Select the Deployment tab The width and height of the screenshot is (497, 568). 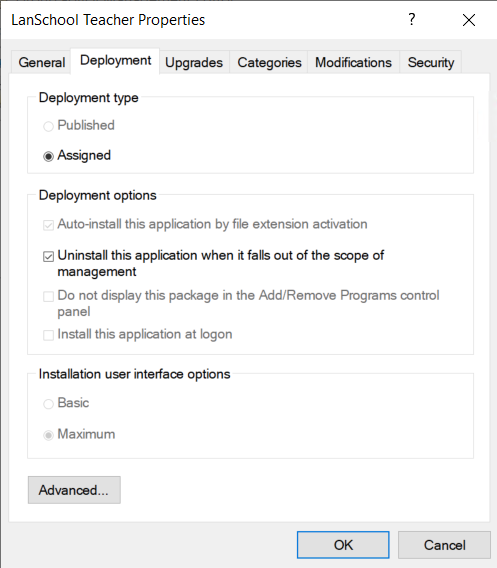pos(115,60)
